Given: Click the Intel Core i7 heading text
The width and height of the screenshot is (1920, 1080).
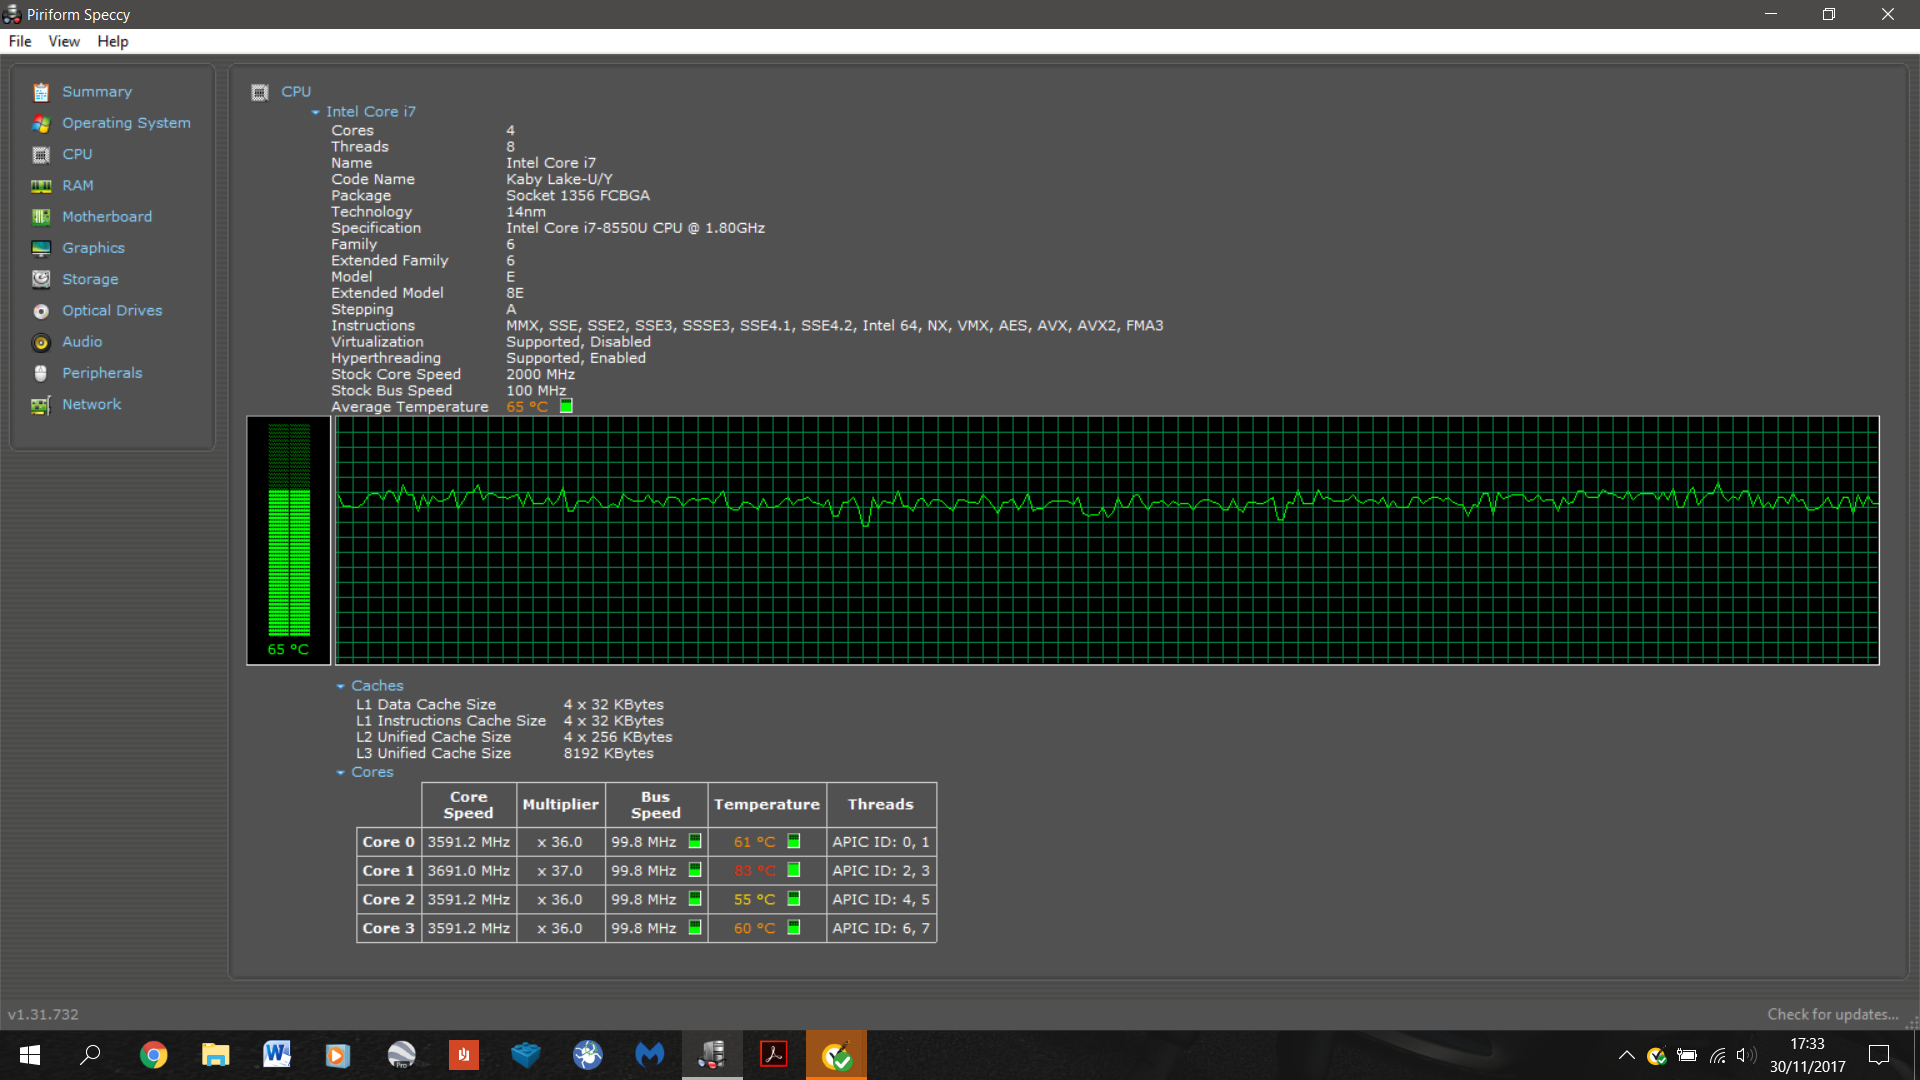Looking at the screenshot, I should (370, 112).
